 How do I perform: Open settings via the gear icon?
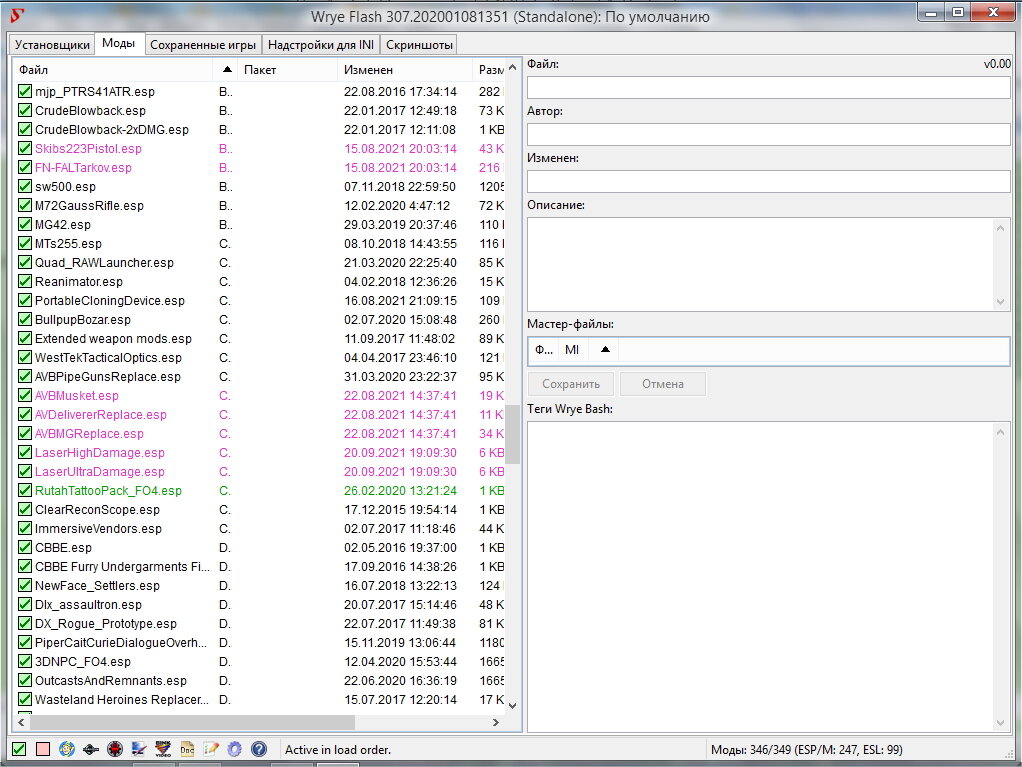click(235, 749)
